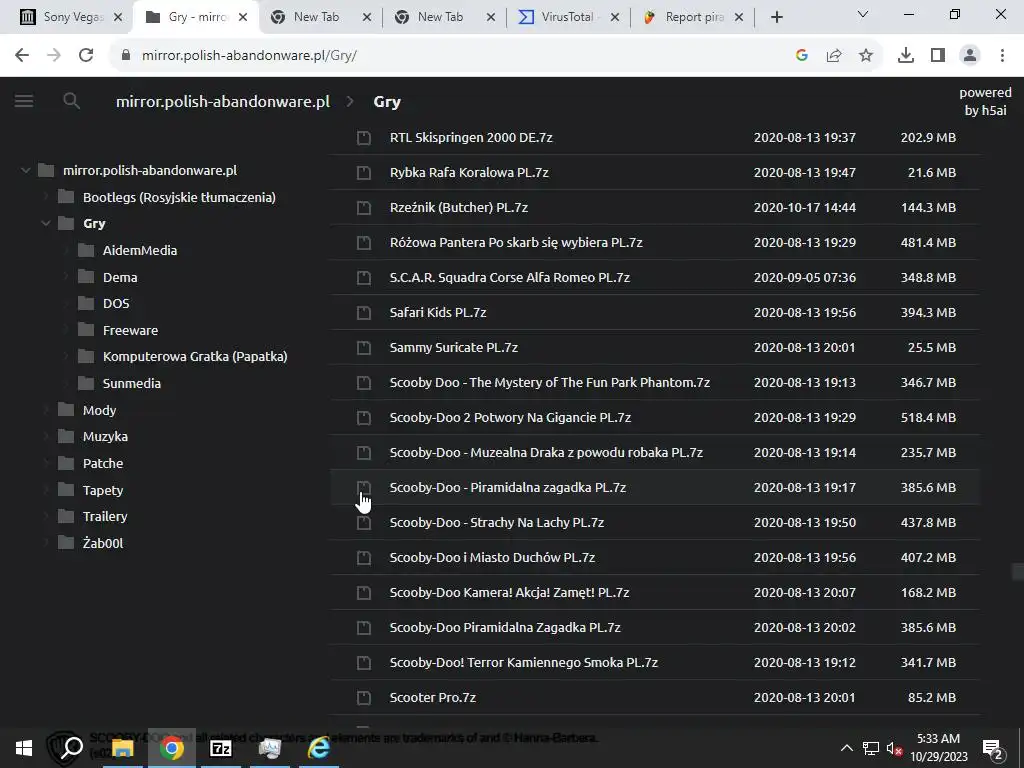Open Internet Explorer from taskbar
The image size is (1024, 768).
[x=319, y=748]
